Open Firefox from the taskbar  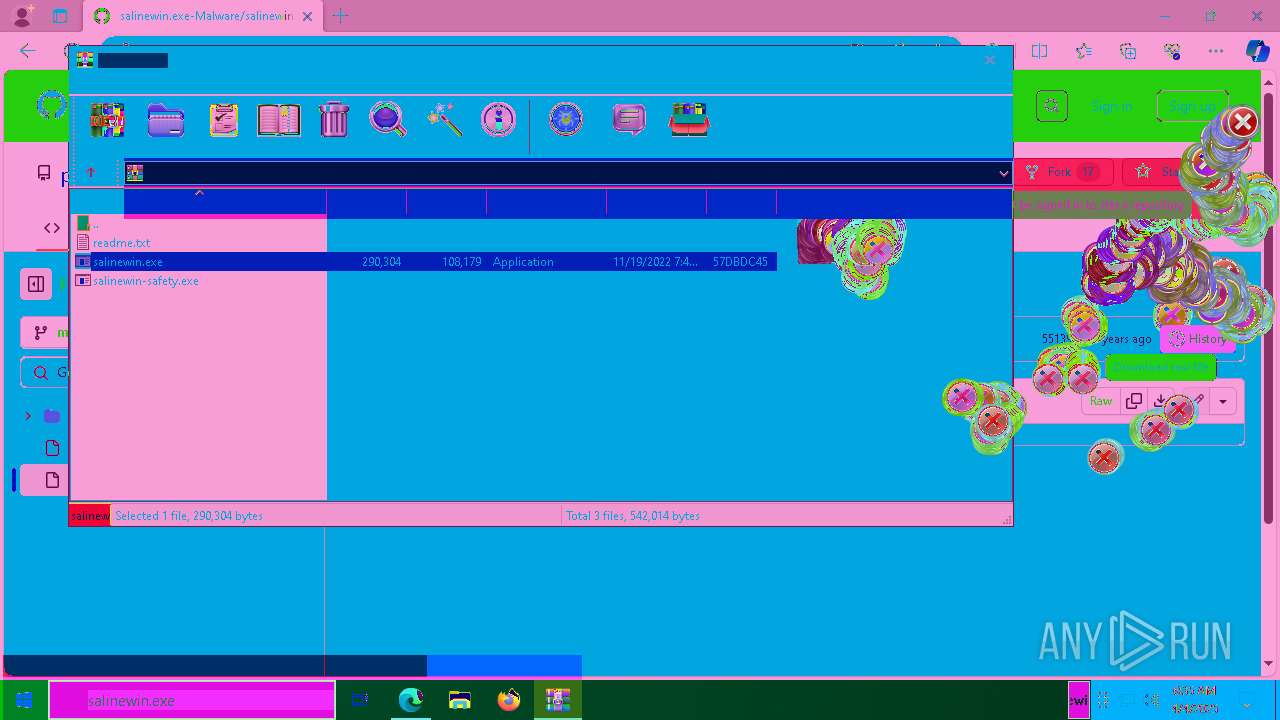coord(509,700)
